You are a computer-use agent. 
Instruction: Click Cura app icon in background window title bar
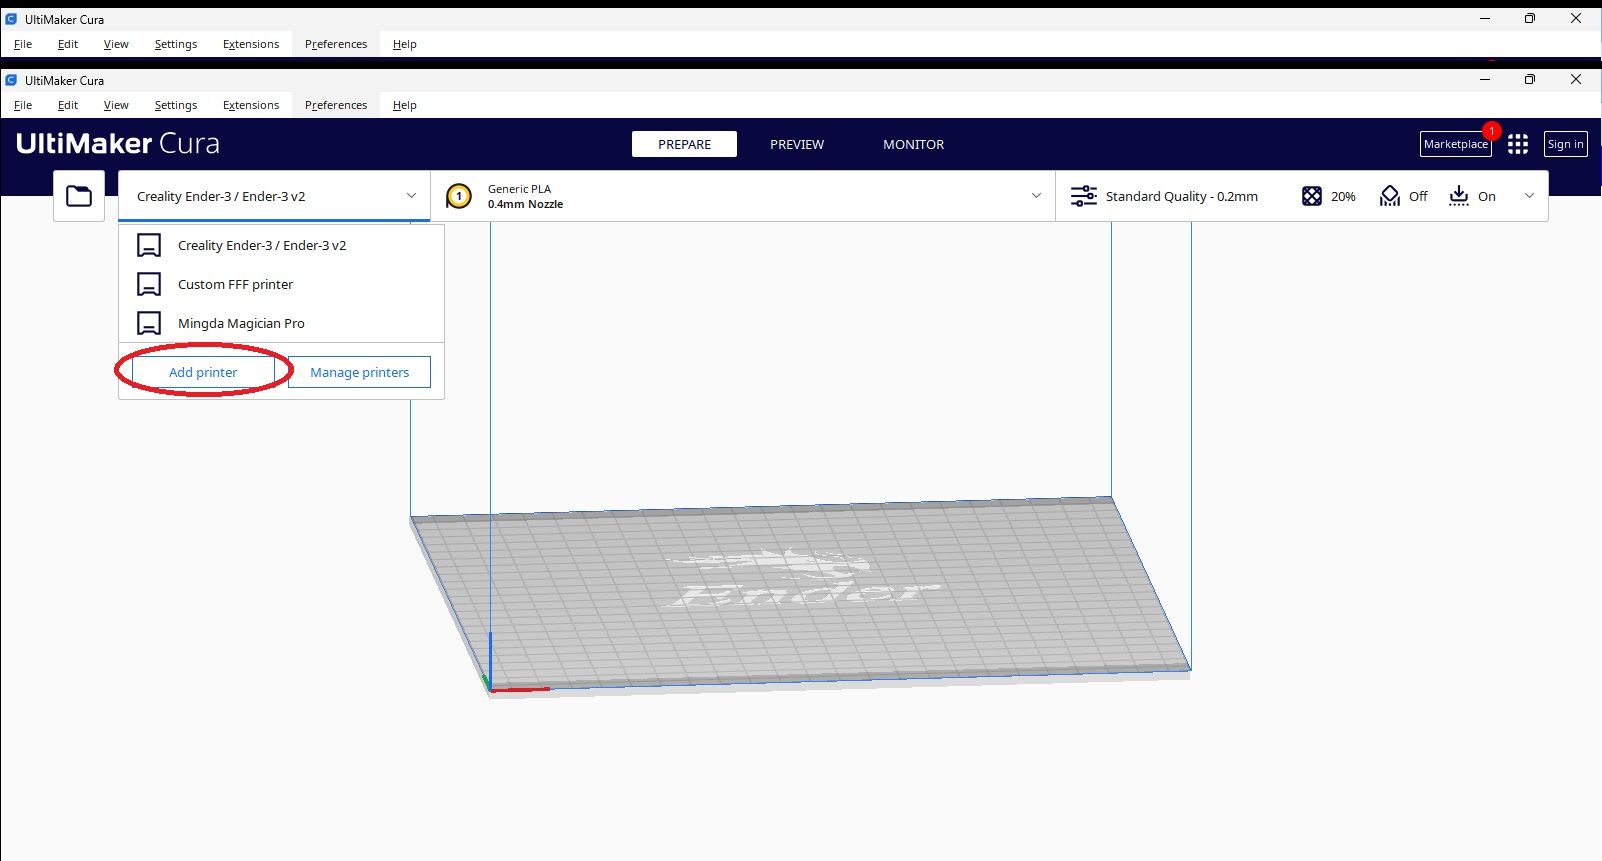click(x=11, y=19)
